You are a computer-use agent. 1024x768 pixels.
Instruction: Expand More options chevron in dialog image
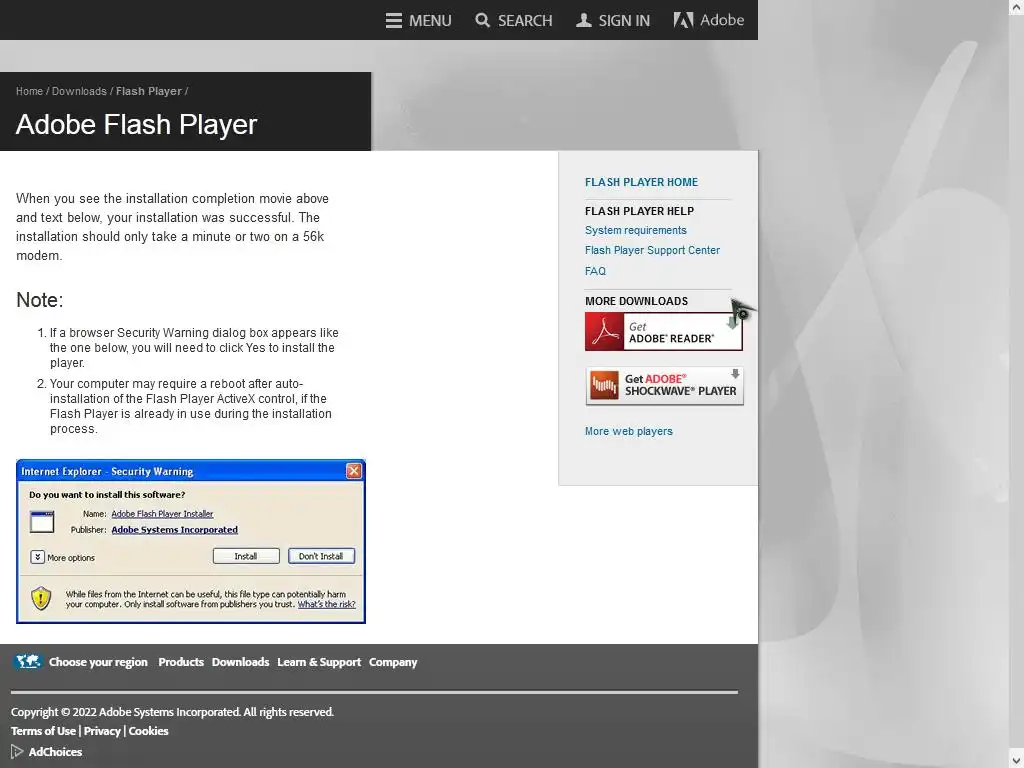(x=37, y=557)
